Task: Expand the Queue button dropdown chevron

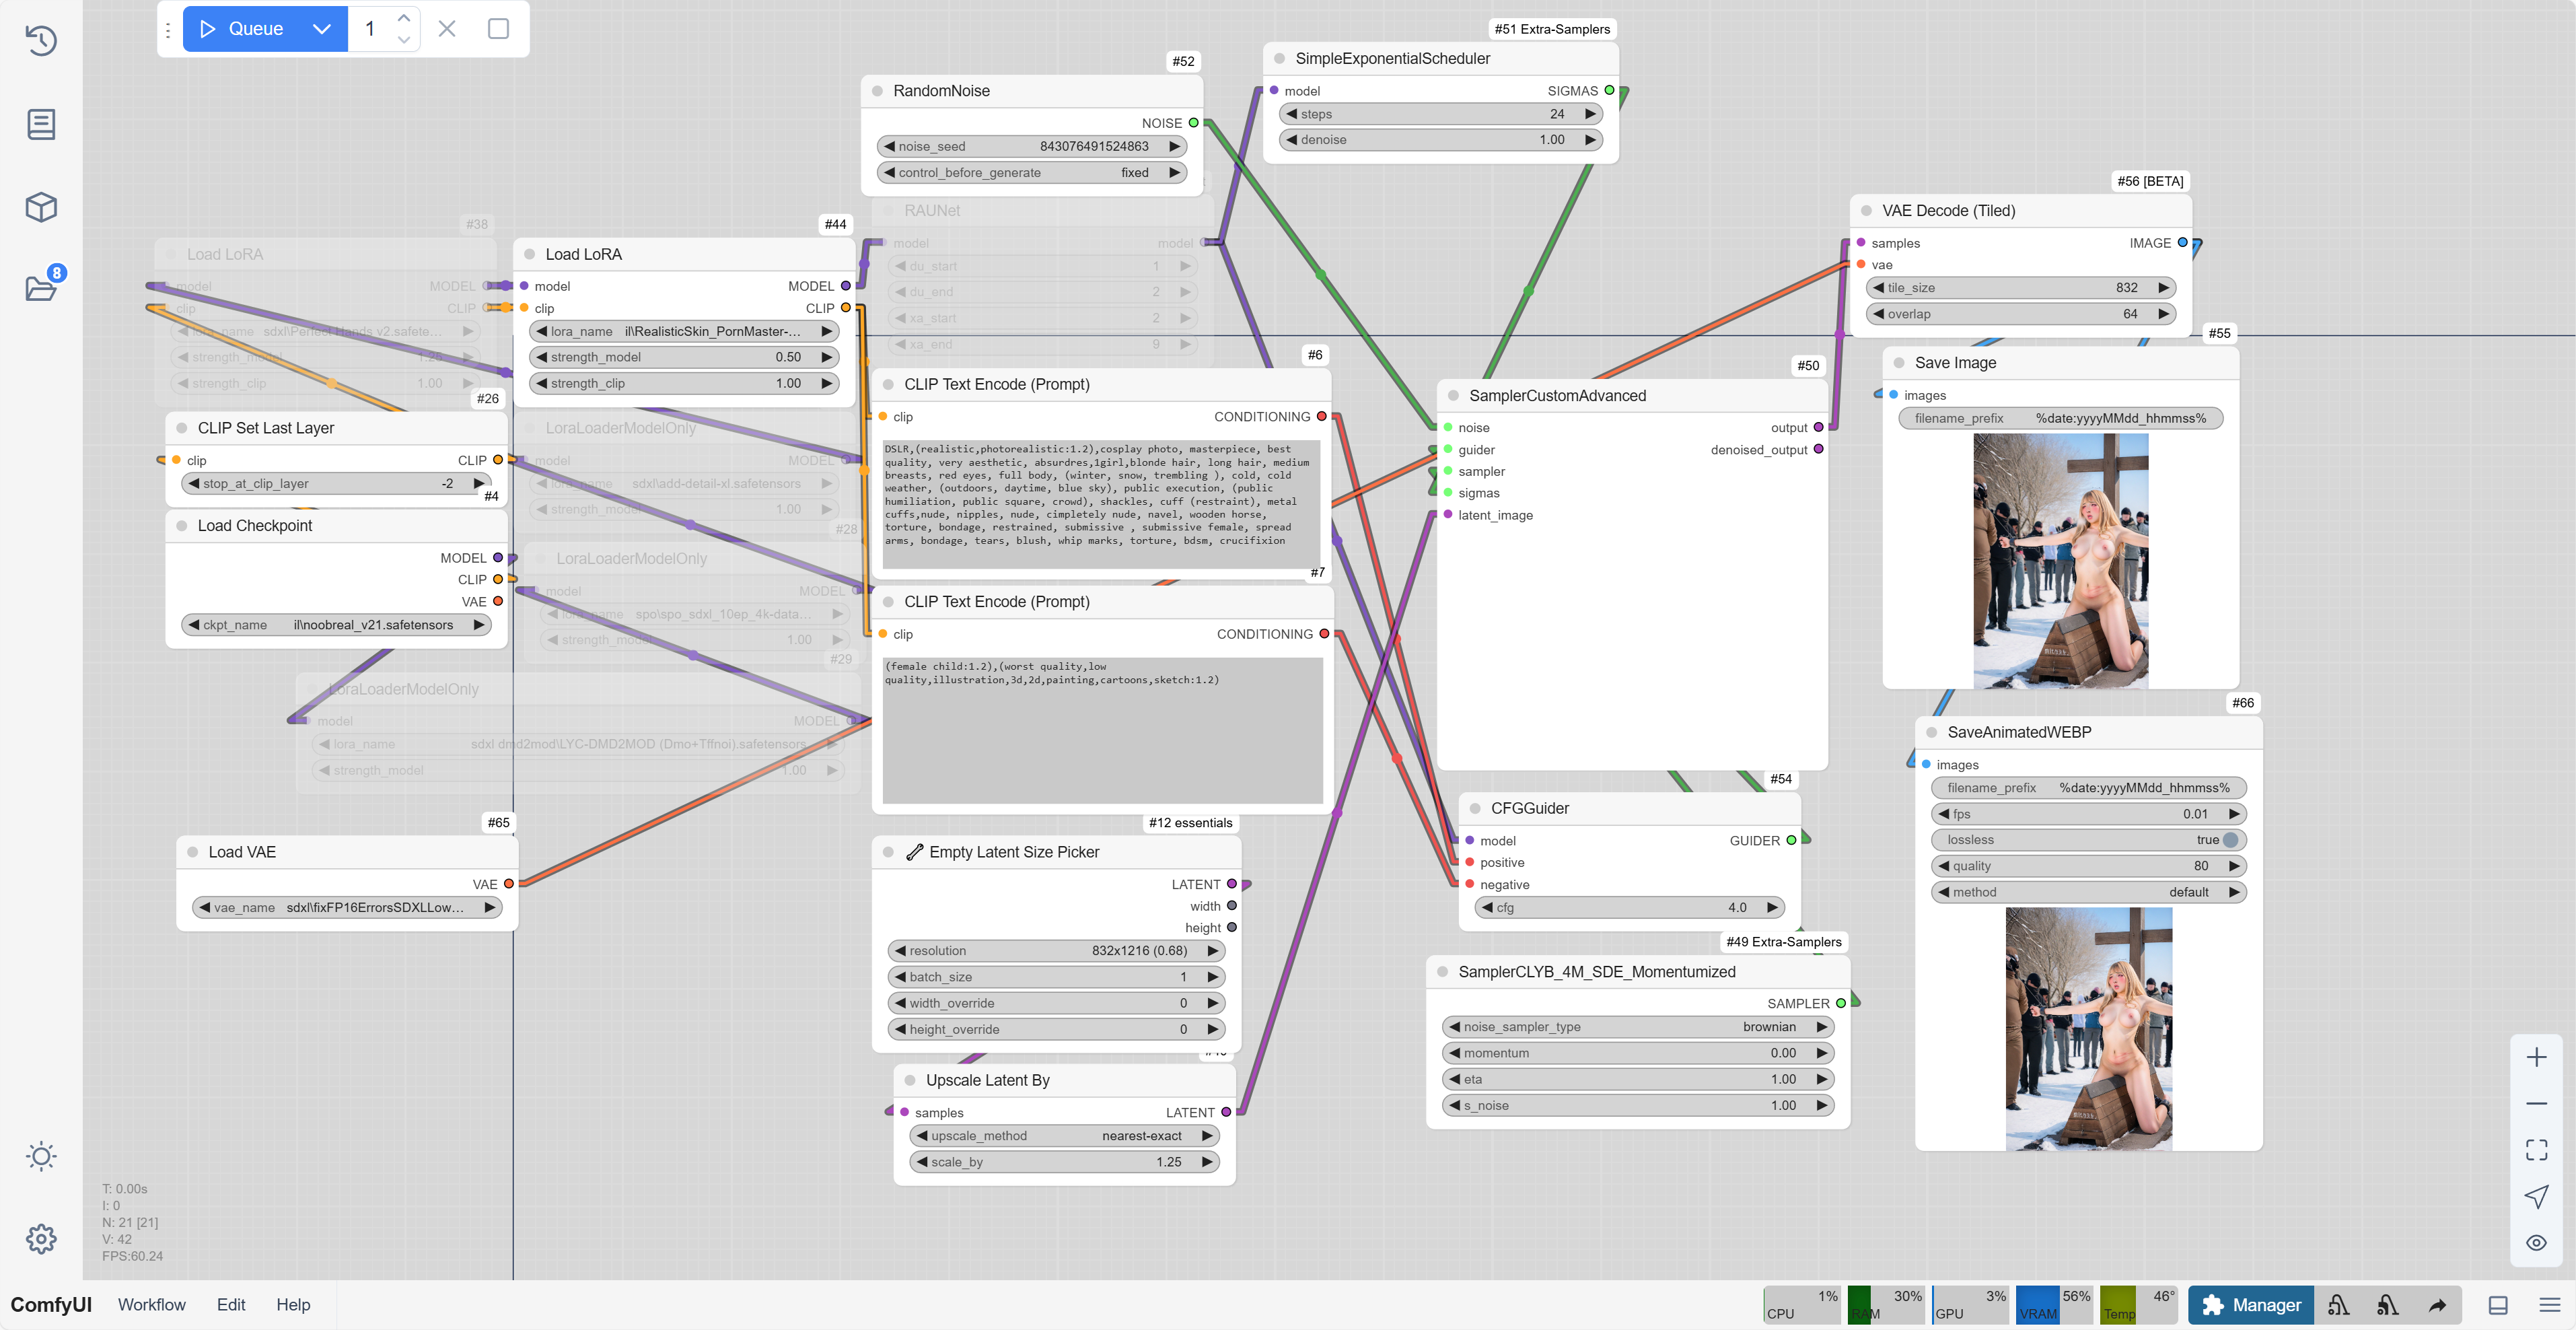Action: point(322,29)
